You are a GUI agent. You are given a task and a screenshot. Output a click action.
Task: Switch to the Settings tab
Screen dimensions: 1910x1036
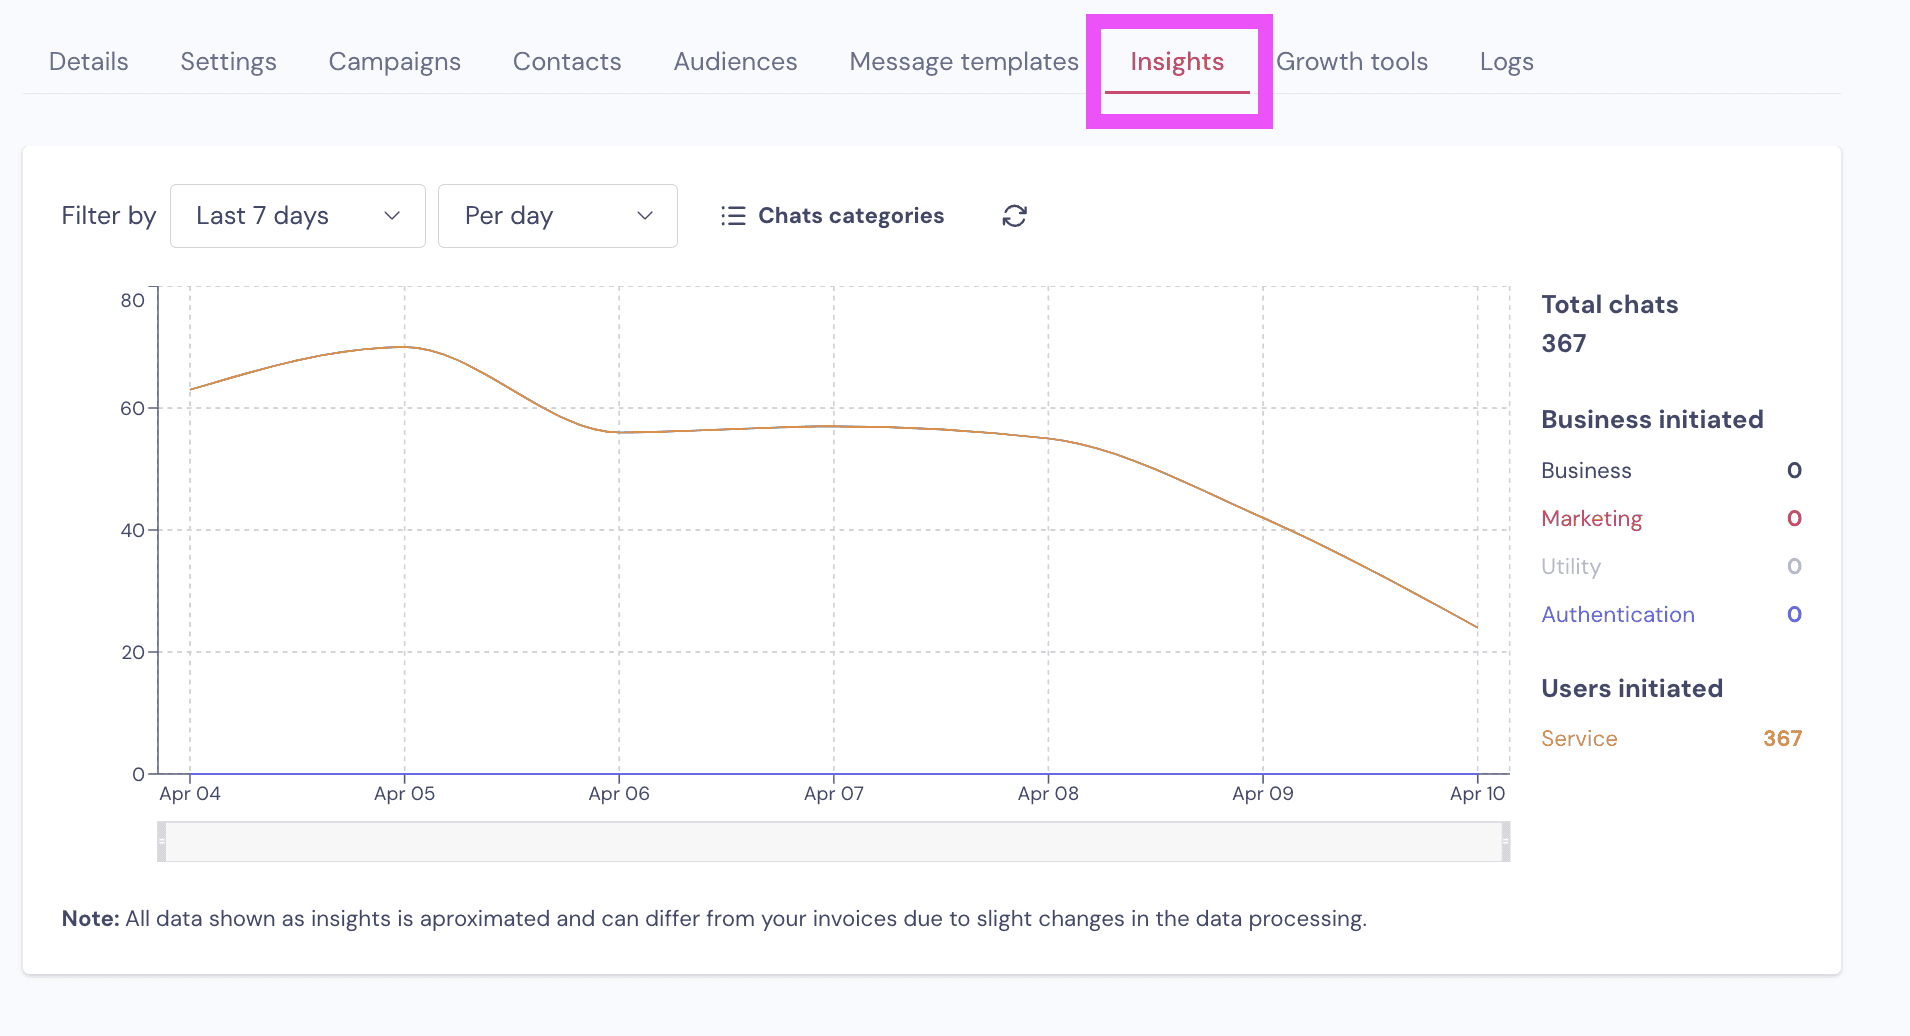coord(228,62)
